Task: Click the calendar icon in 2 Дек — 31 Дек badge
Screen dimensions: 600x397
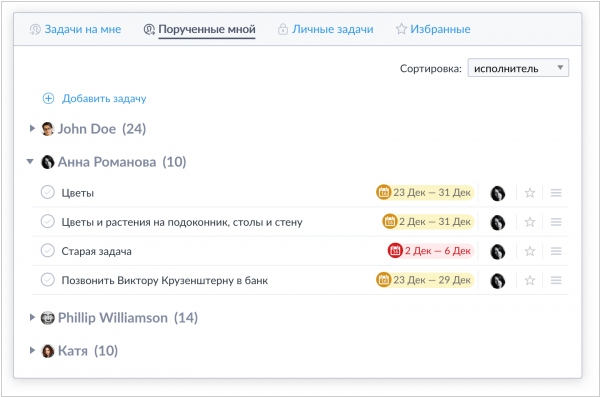Action: tap(390, 222)
